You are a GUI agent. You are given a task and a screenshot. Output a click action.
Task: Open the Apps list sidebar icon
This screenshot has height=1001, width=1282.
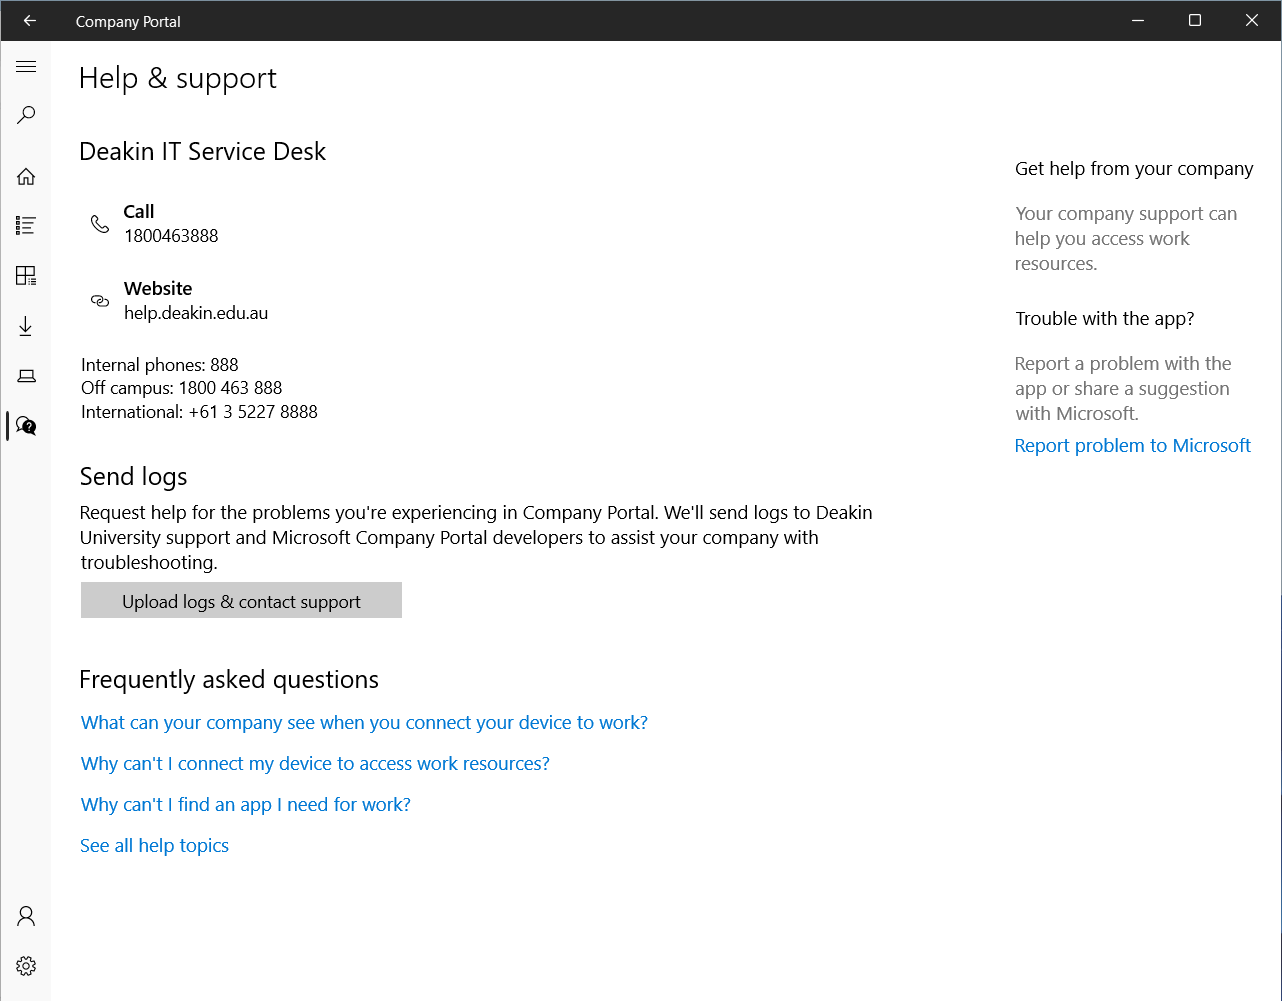click(26, 226)
